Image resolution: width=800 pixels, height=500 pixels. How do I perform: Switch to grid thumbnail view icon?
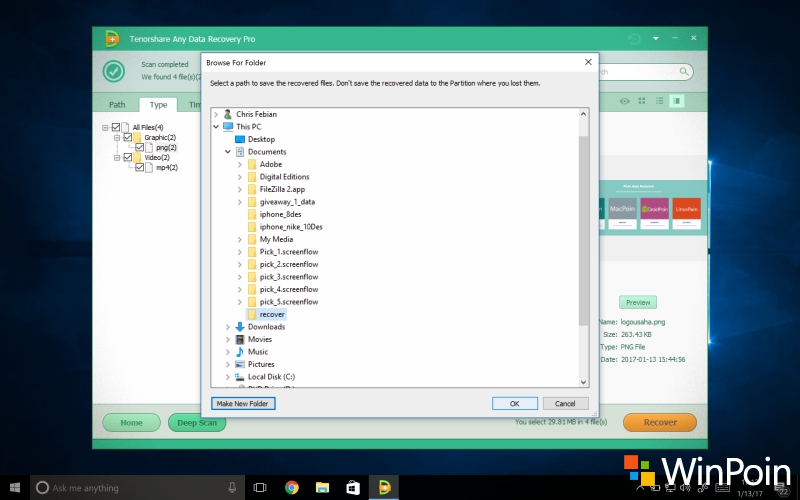pyautogui.click(x=642, y=101)
